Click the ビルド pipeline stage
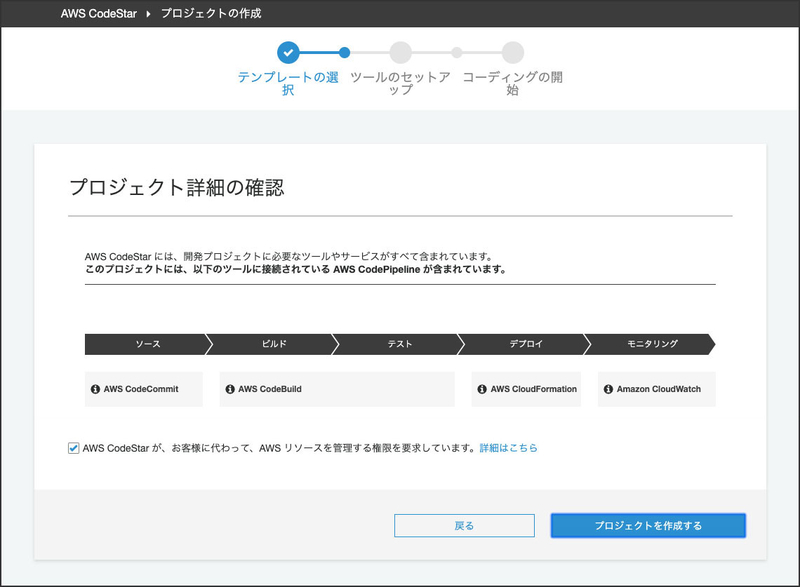Screen dimensions: 800x587 (274, 344)
